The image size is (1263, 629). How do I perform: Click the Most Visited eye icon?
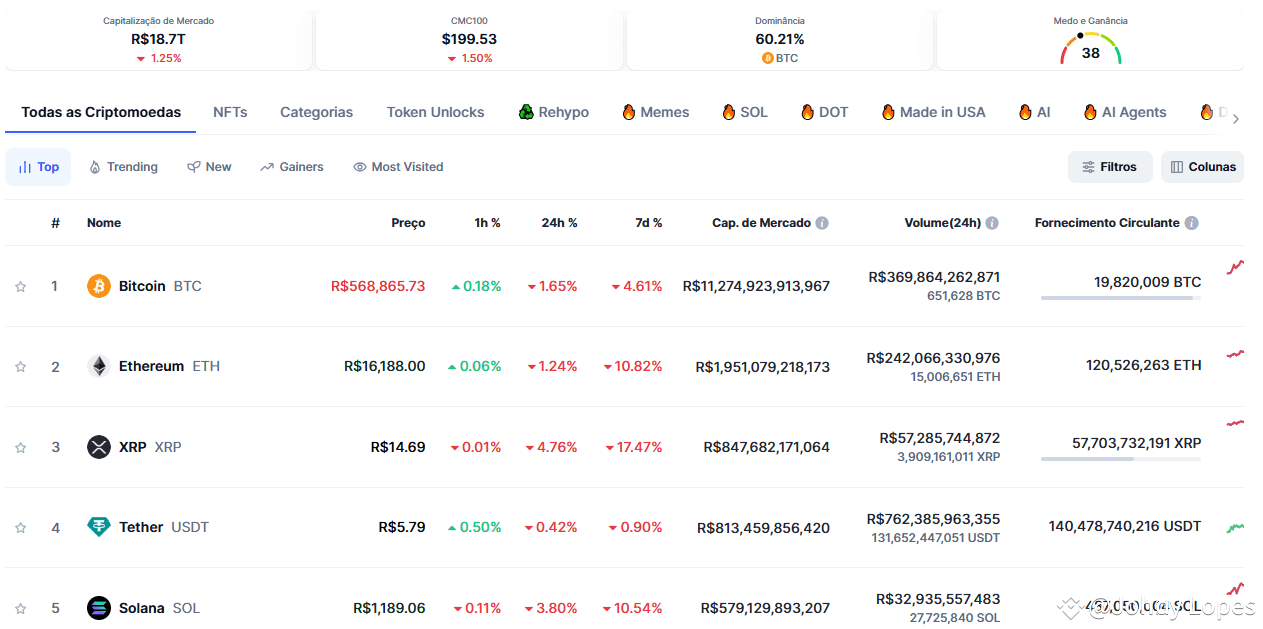360,167
